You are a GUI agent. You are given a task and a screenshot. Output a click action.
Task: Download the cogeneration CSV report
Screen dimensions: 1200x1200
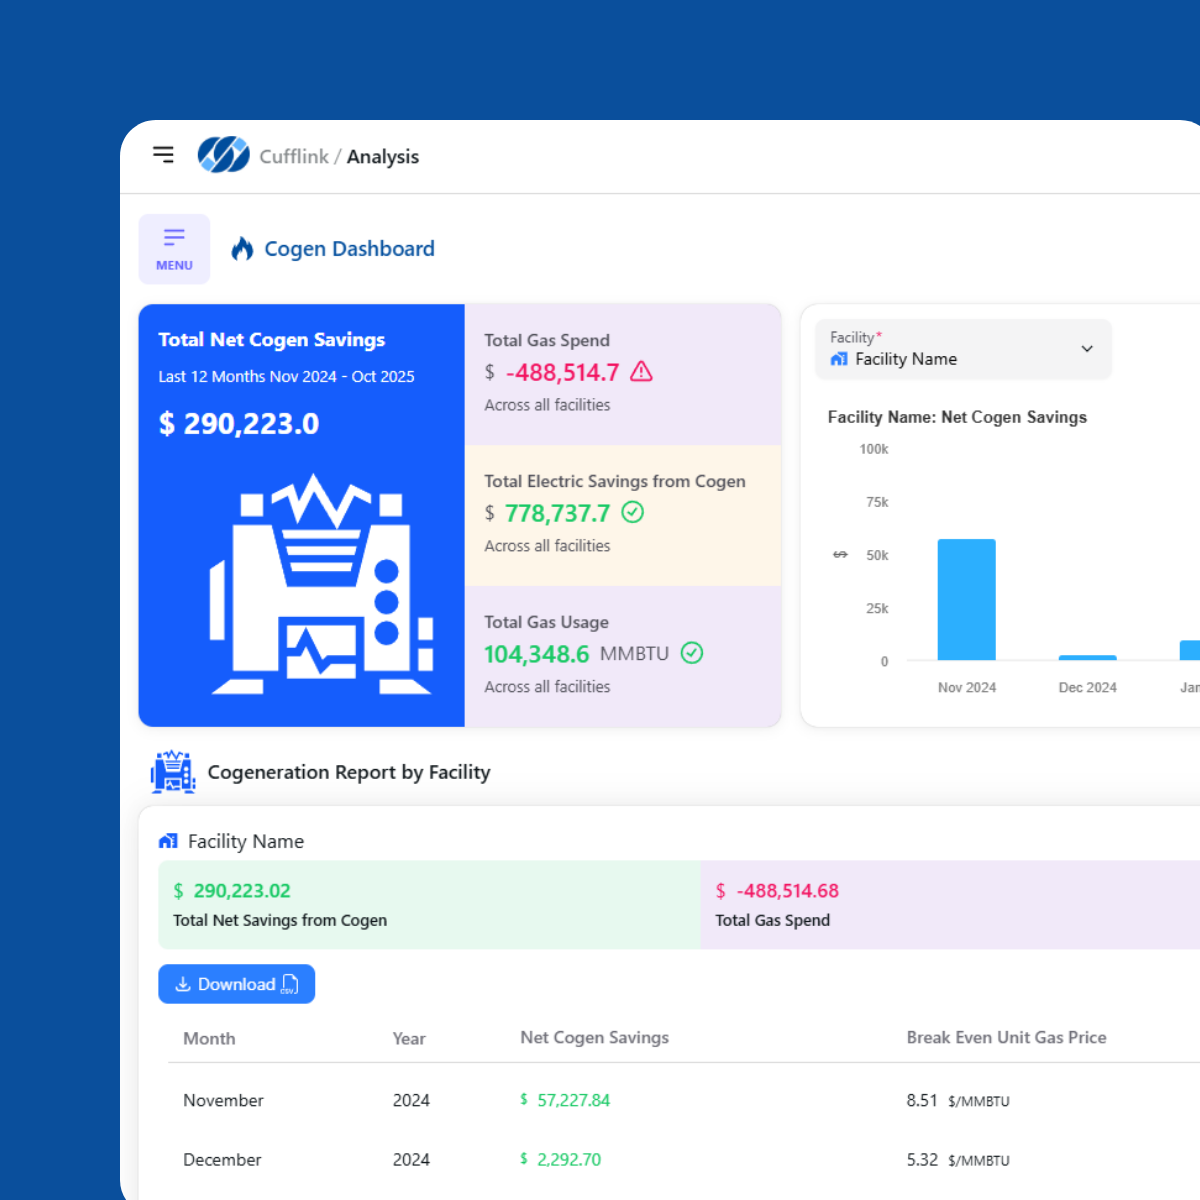coord(236,984)
